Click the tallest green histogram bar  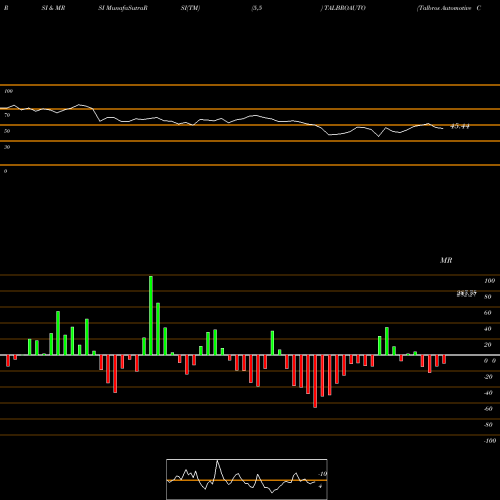click(x=151, y=315)
